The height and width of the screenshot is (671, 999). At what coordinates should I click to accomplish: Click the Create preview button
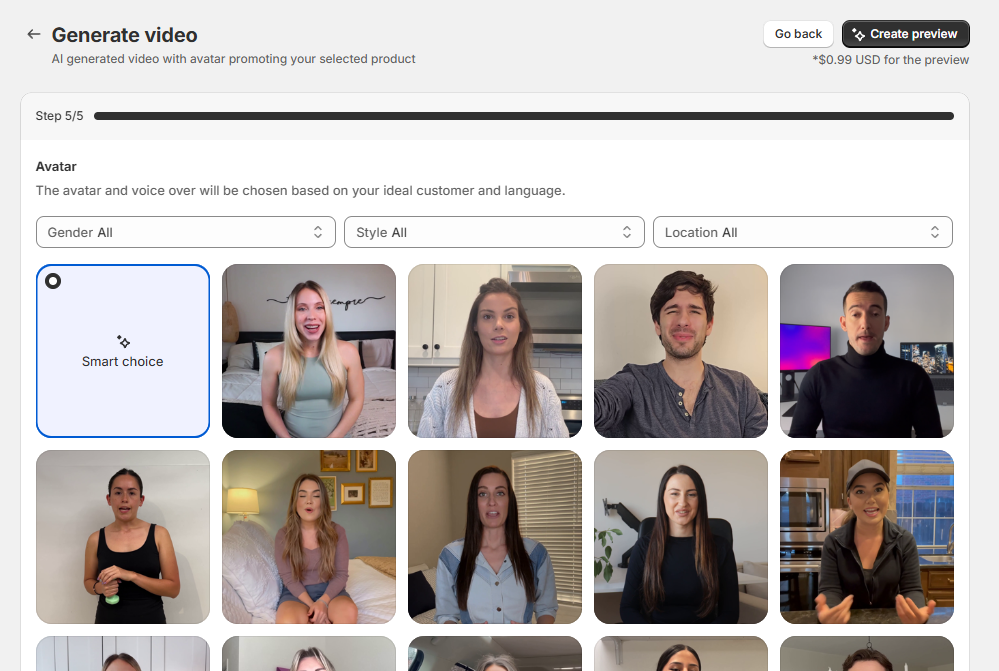pyautogui.click(x=905, y=33)
